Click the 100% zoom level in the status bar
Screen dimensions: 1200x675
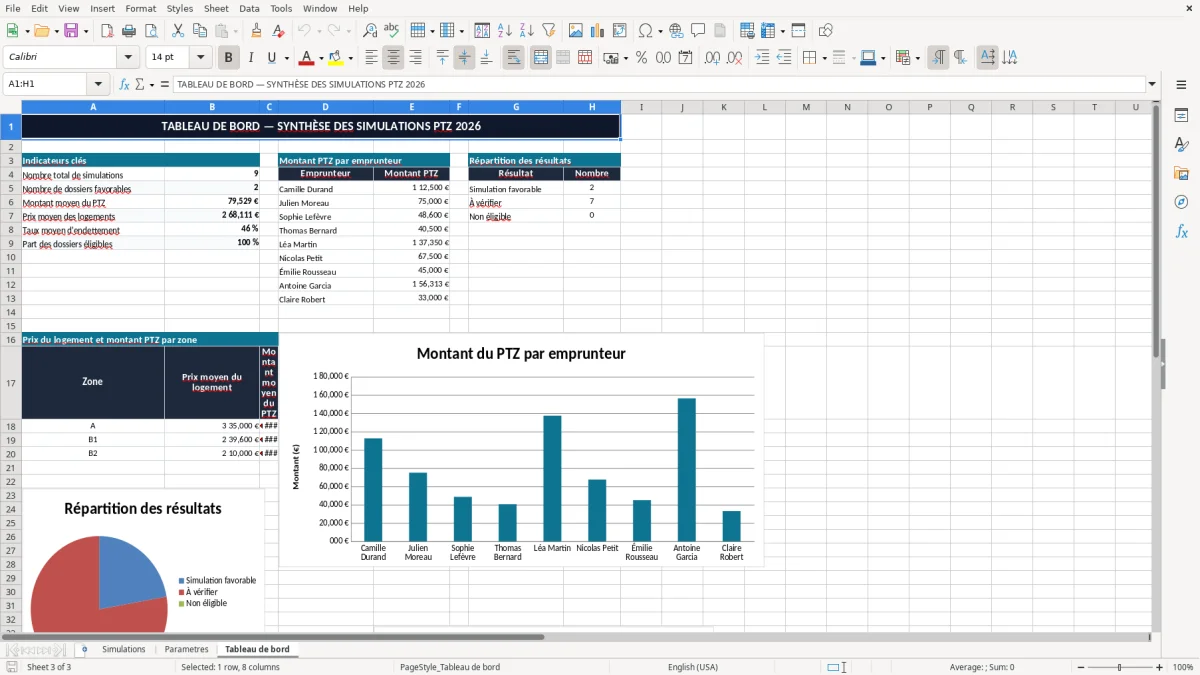click(x=1183, y=667)
